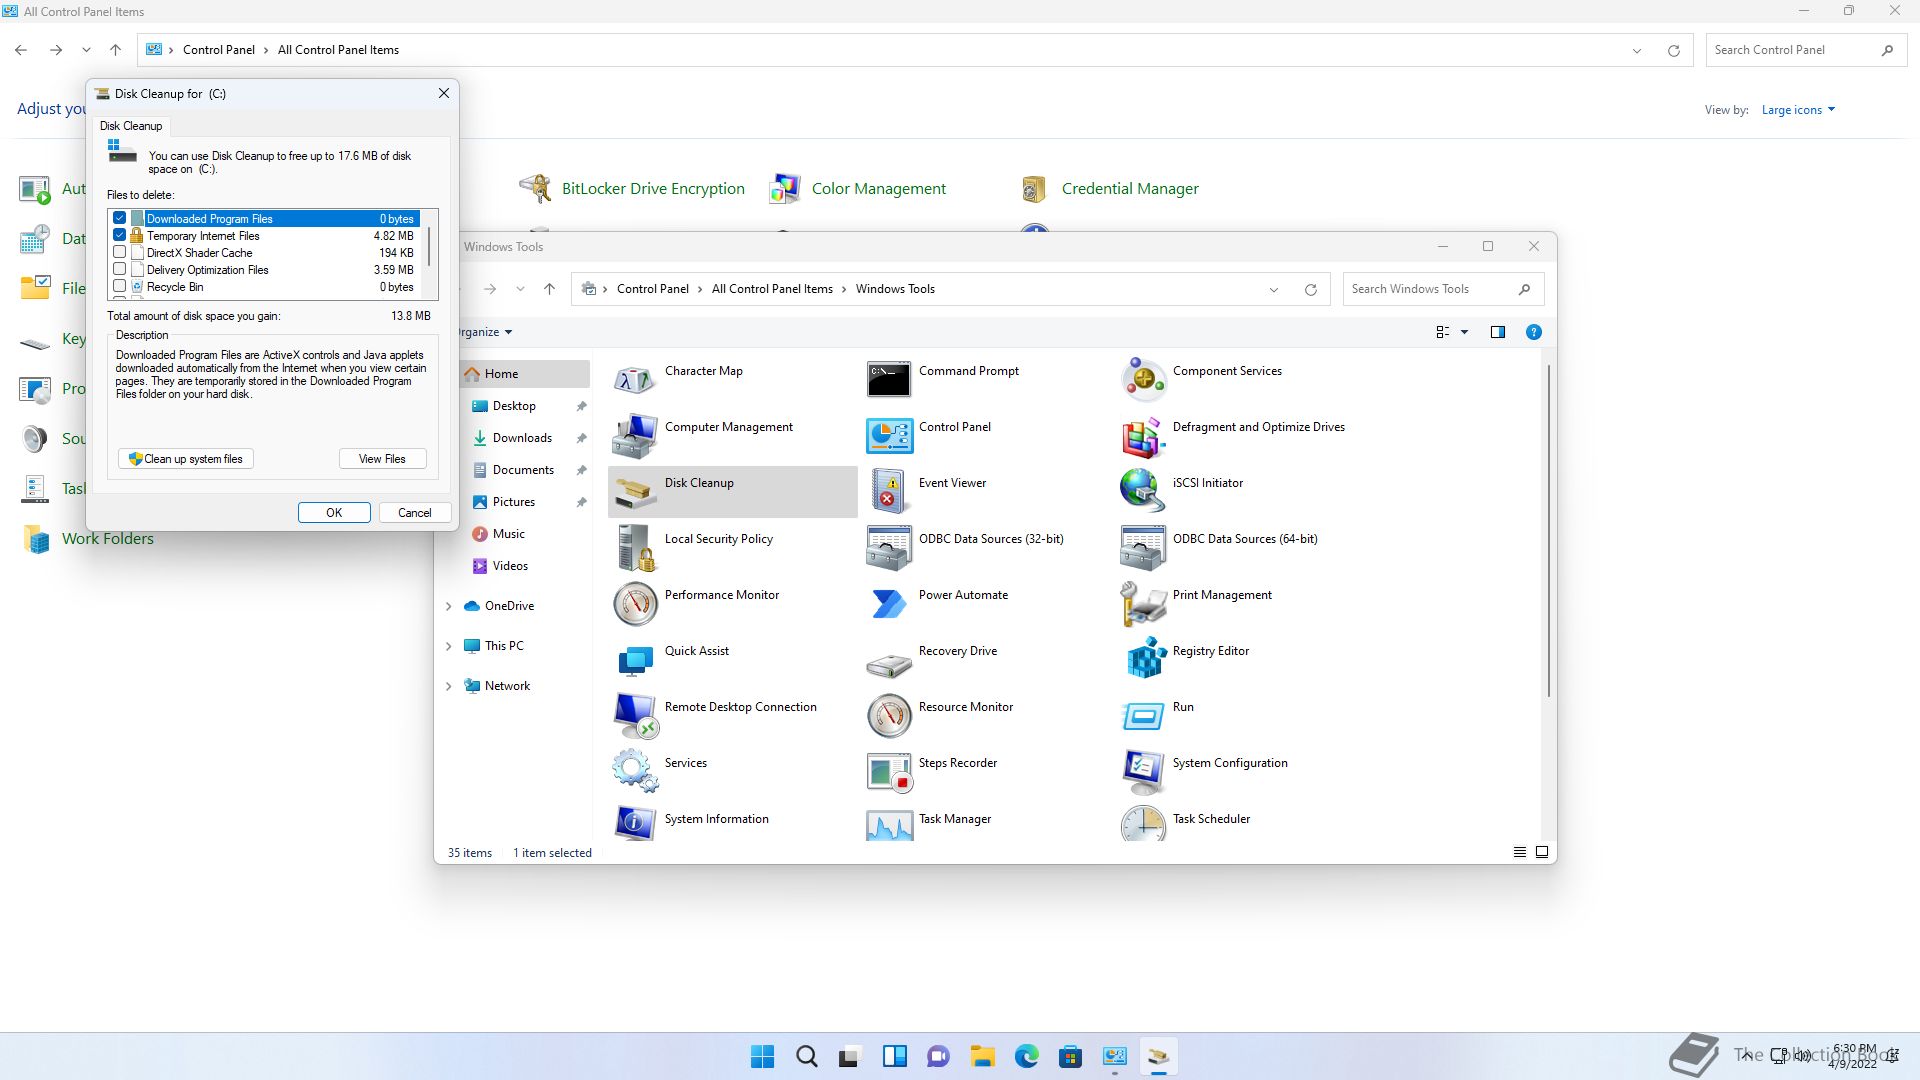The image size is (1920, 1080).
Task: Click Clean up system files button
Action: (x=186, y=459)
